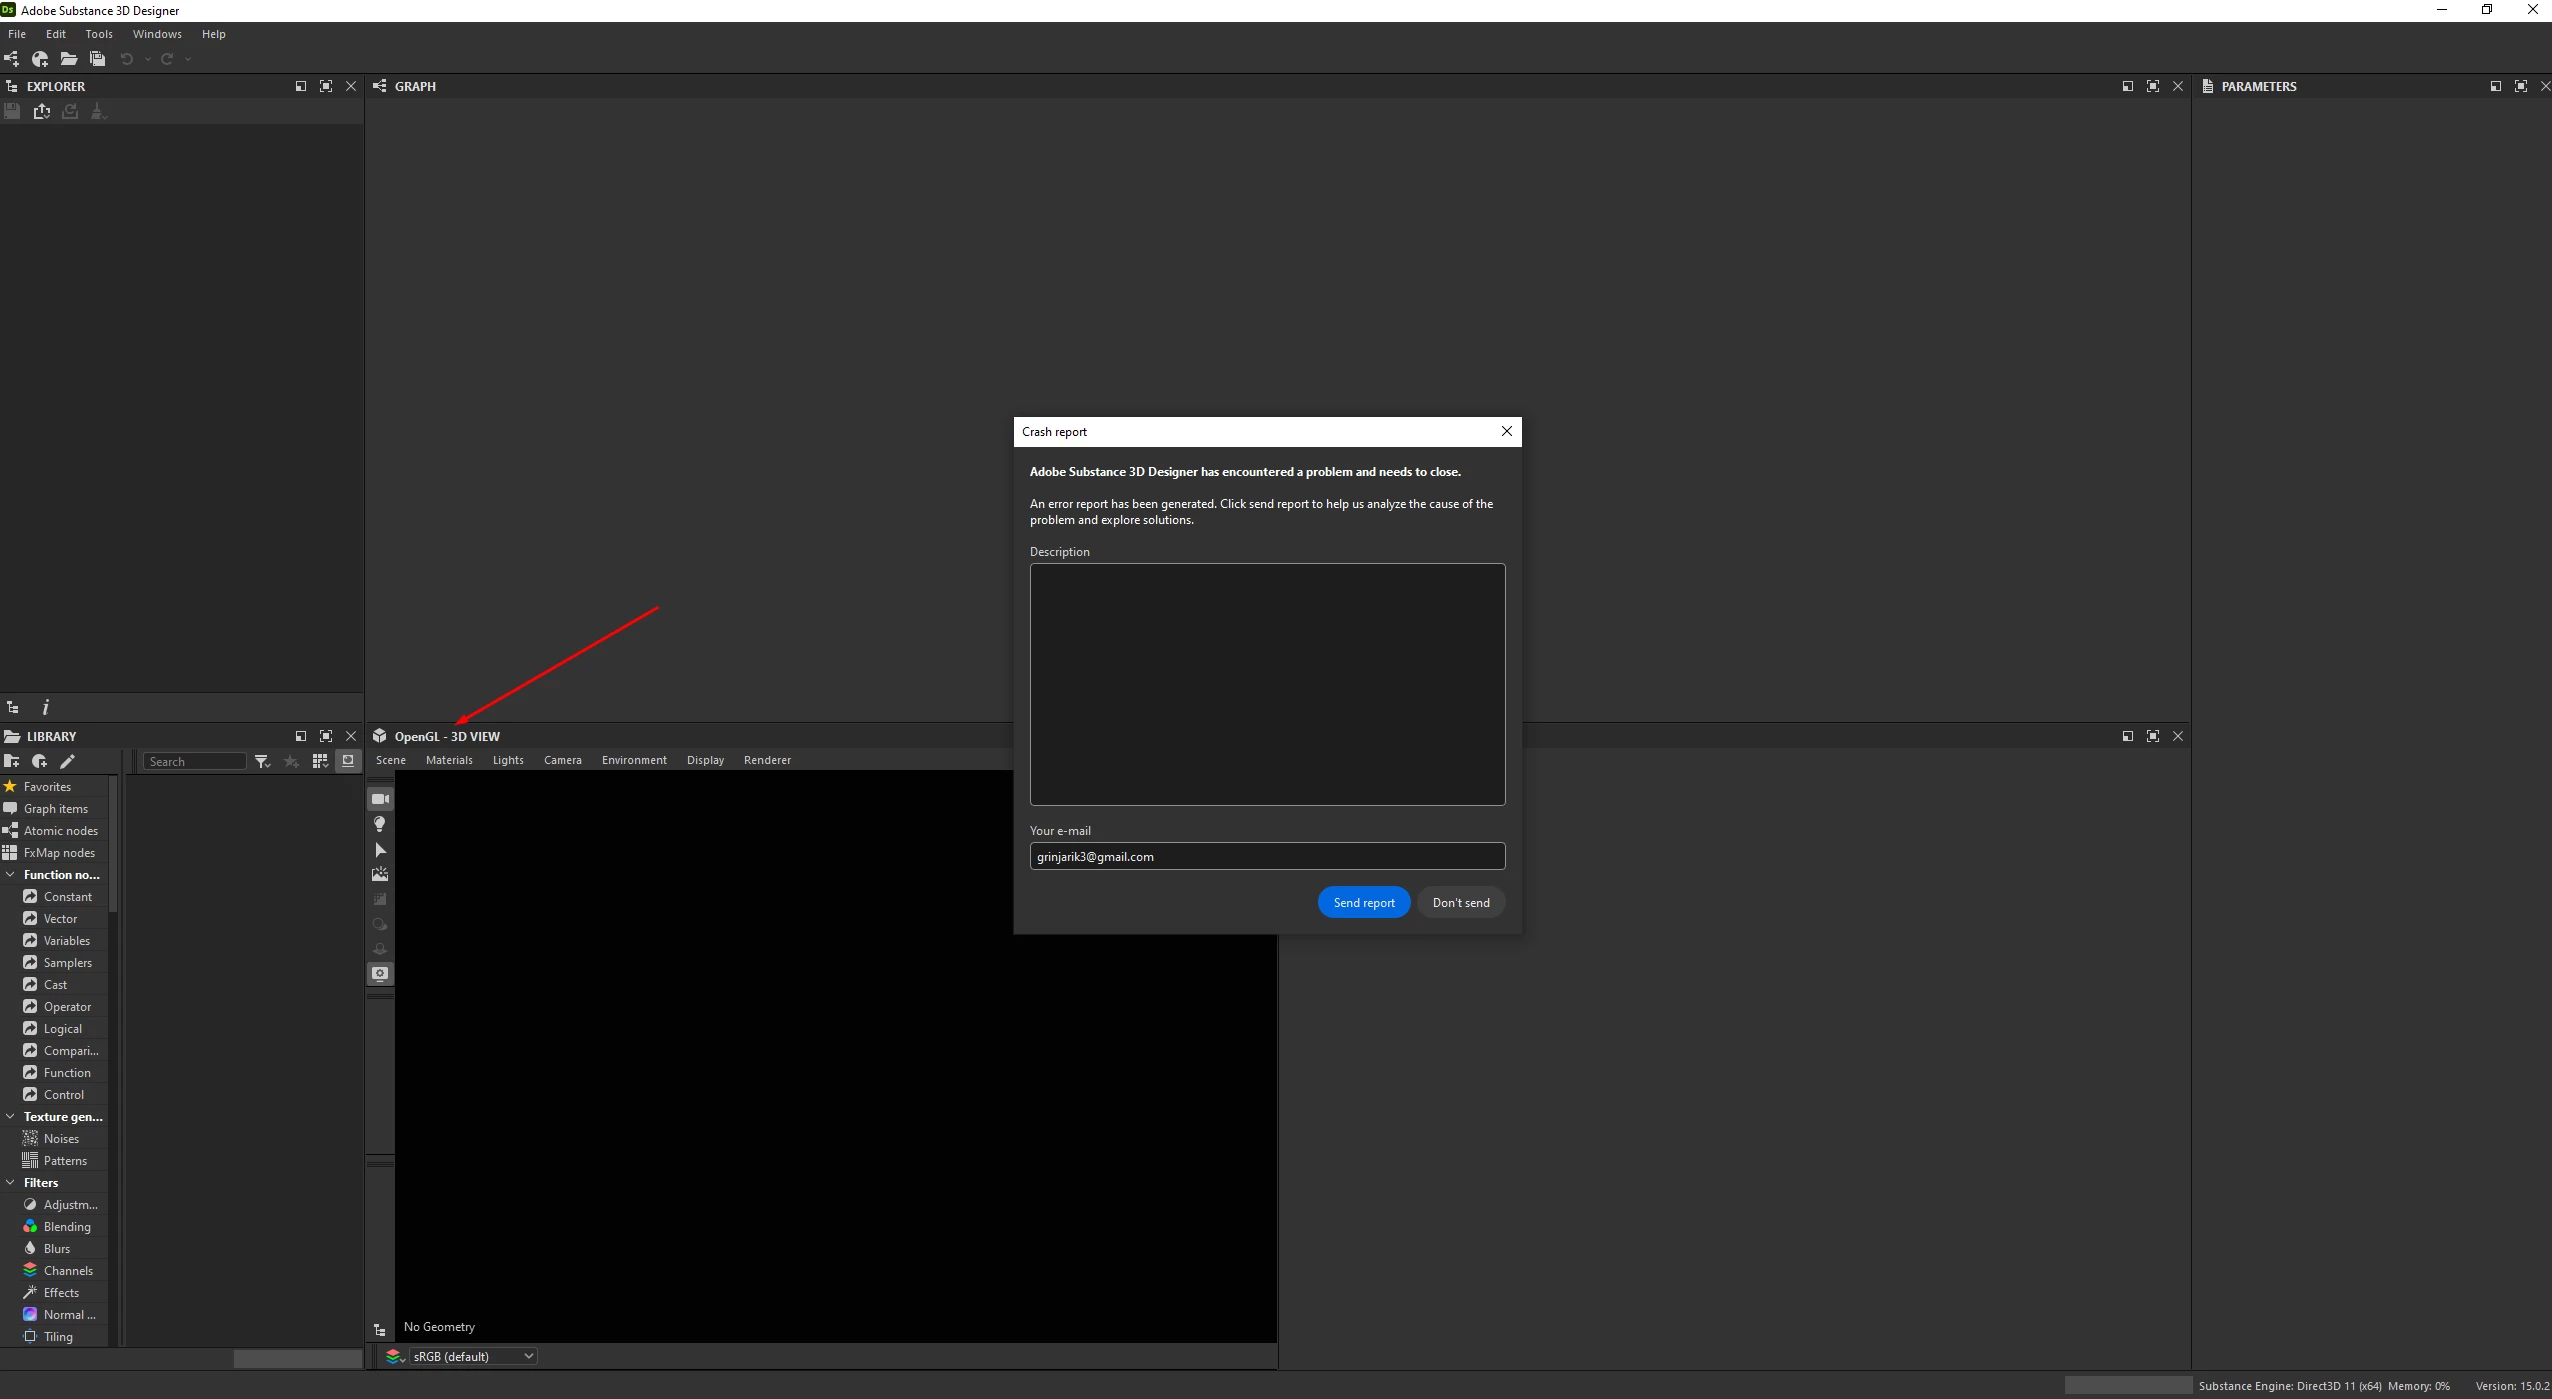Toggle the library thumbnail preview button
Viewport: 2552px width, 1399px height.
[348, 761]
